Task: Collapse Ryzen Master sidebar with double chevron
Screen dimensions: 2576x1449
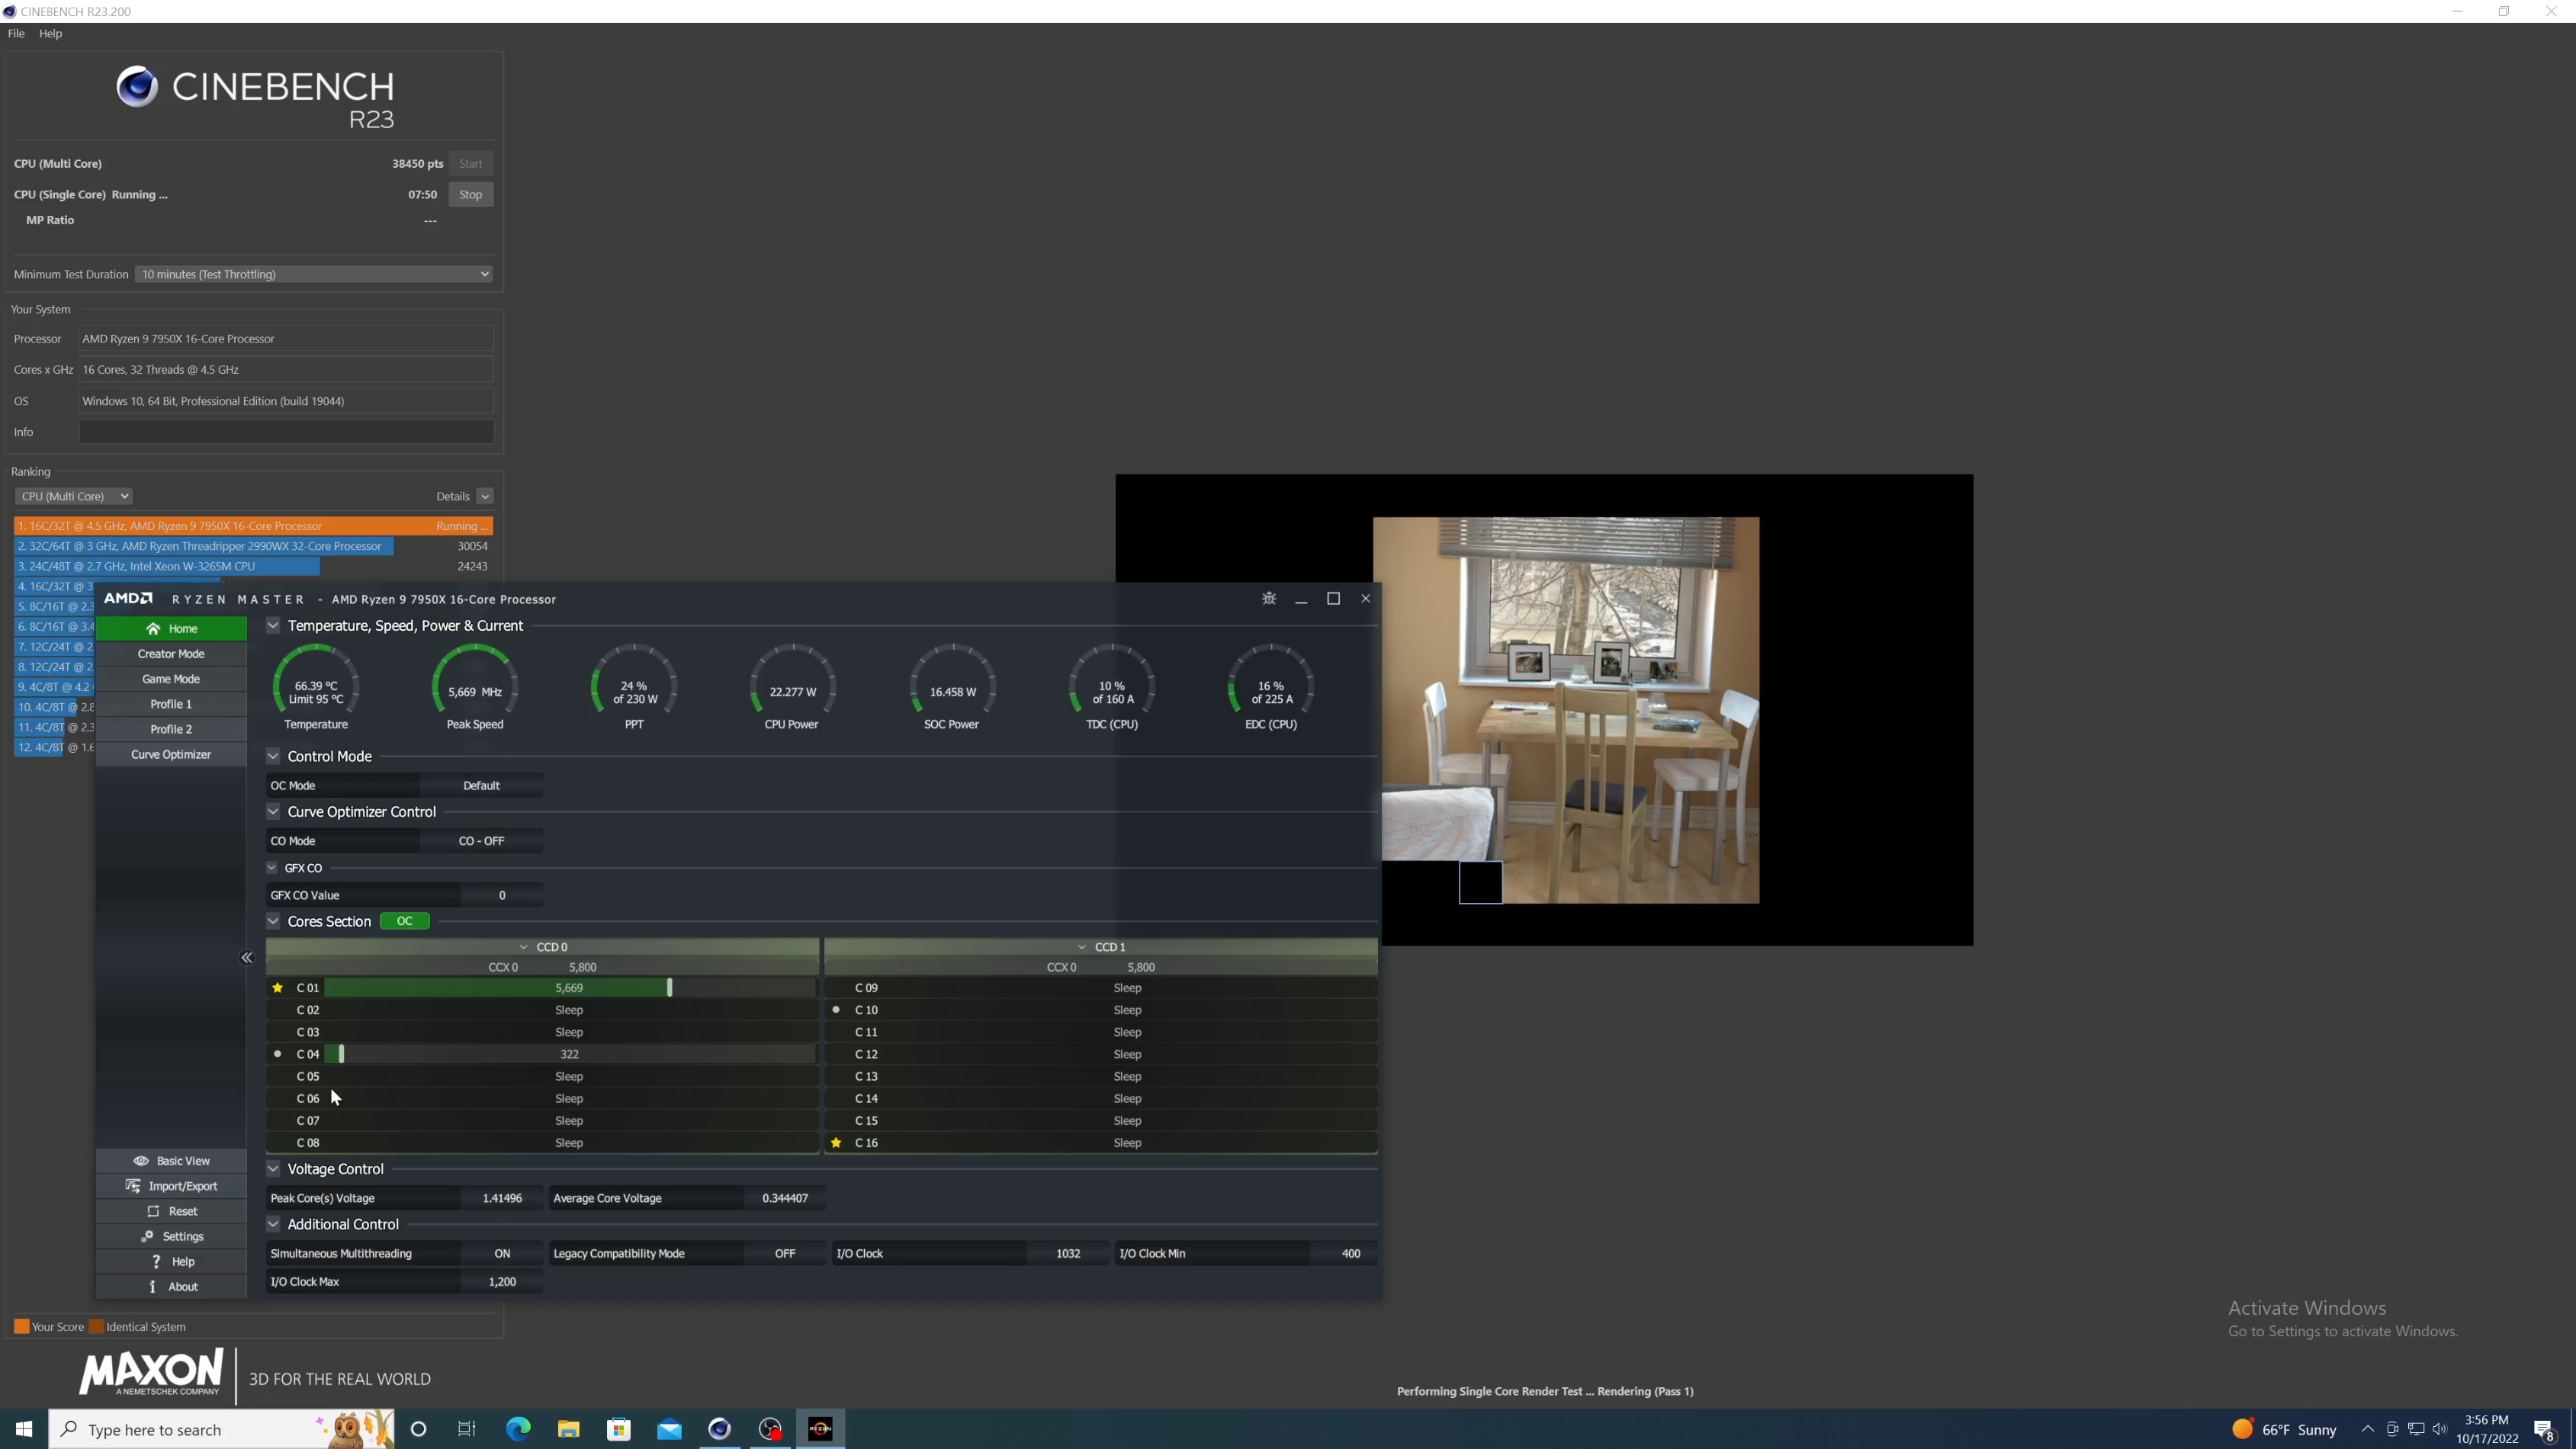Action: [x=246, y=958]
